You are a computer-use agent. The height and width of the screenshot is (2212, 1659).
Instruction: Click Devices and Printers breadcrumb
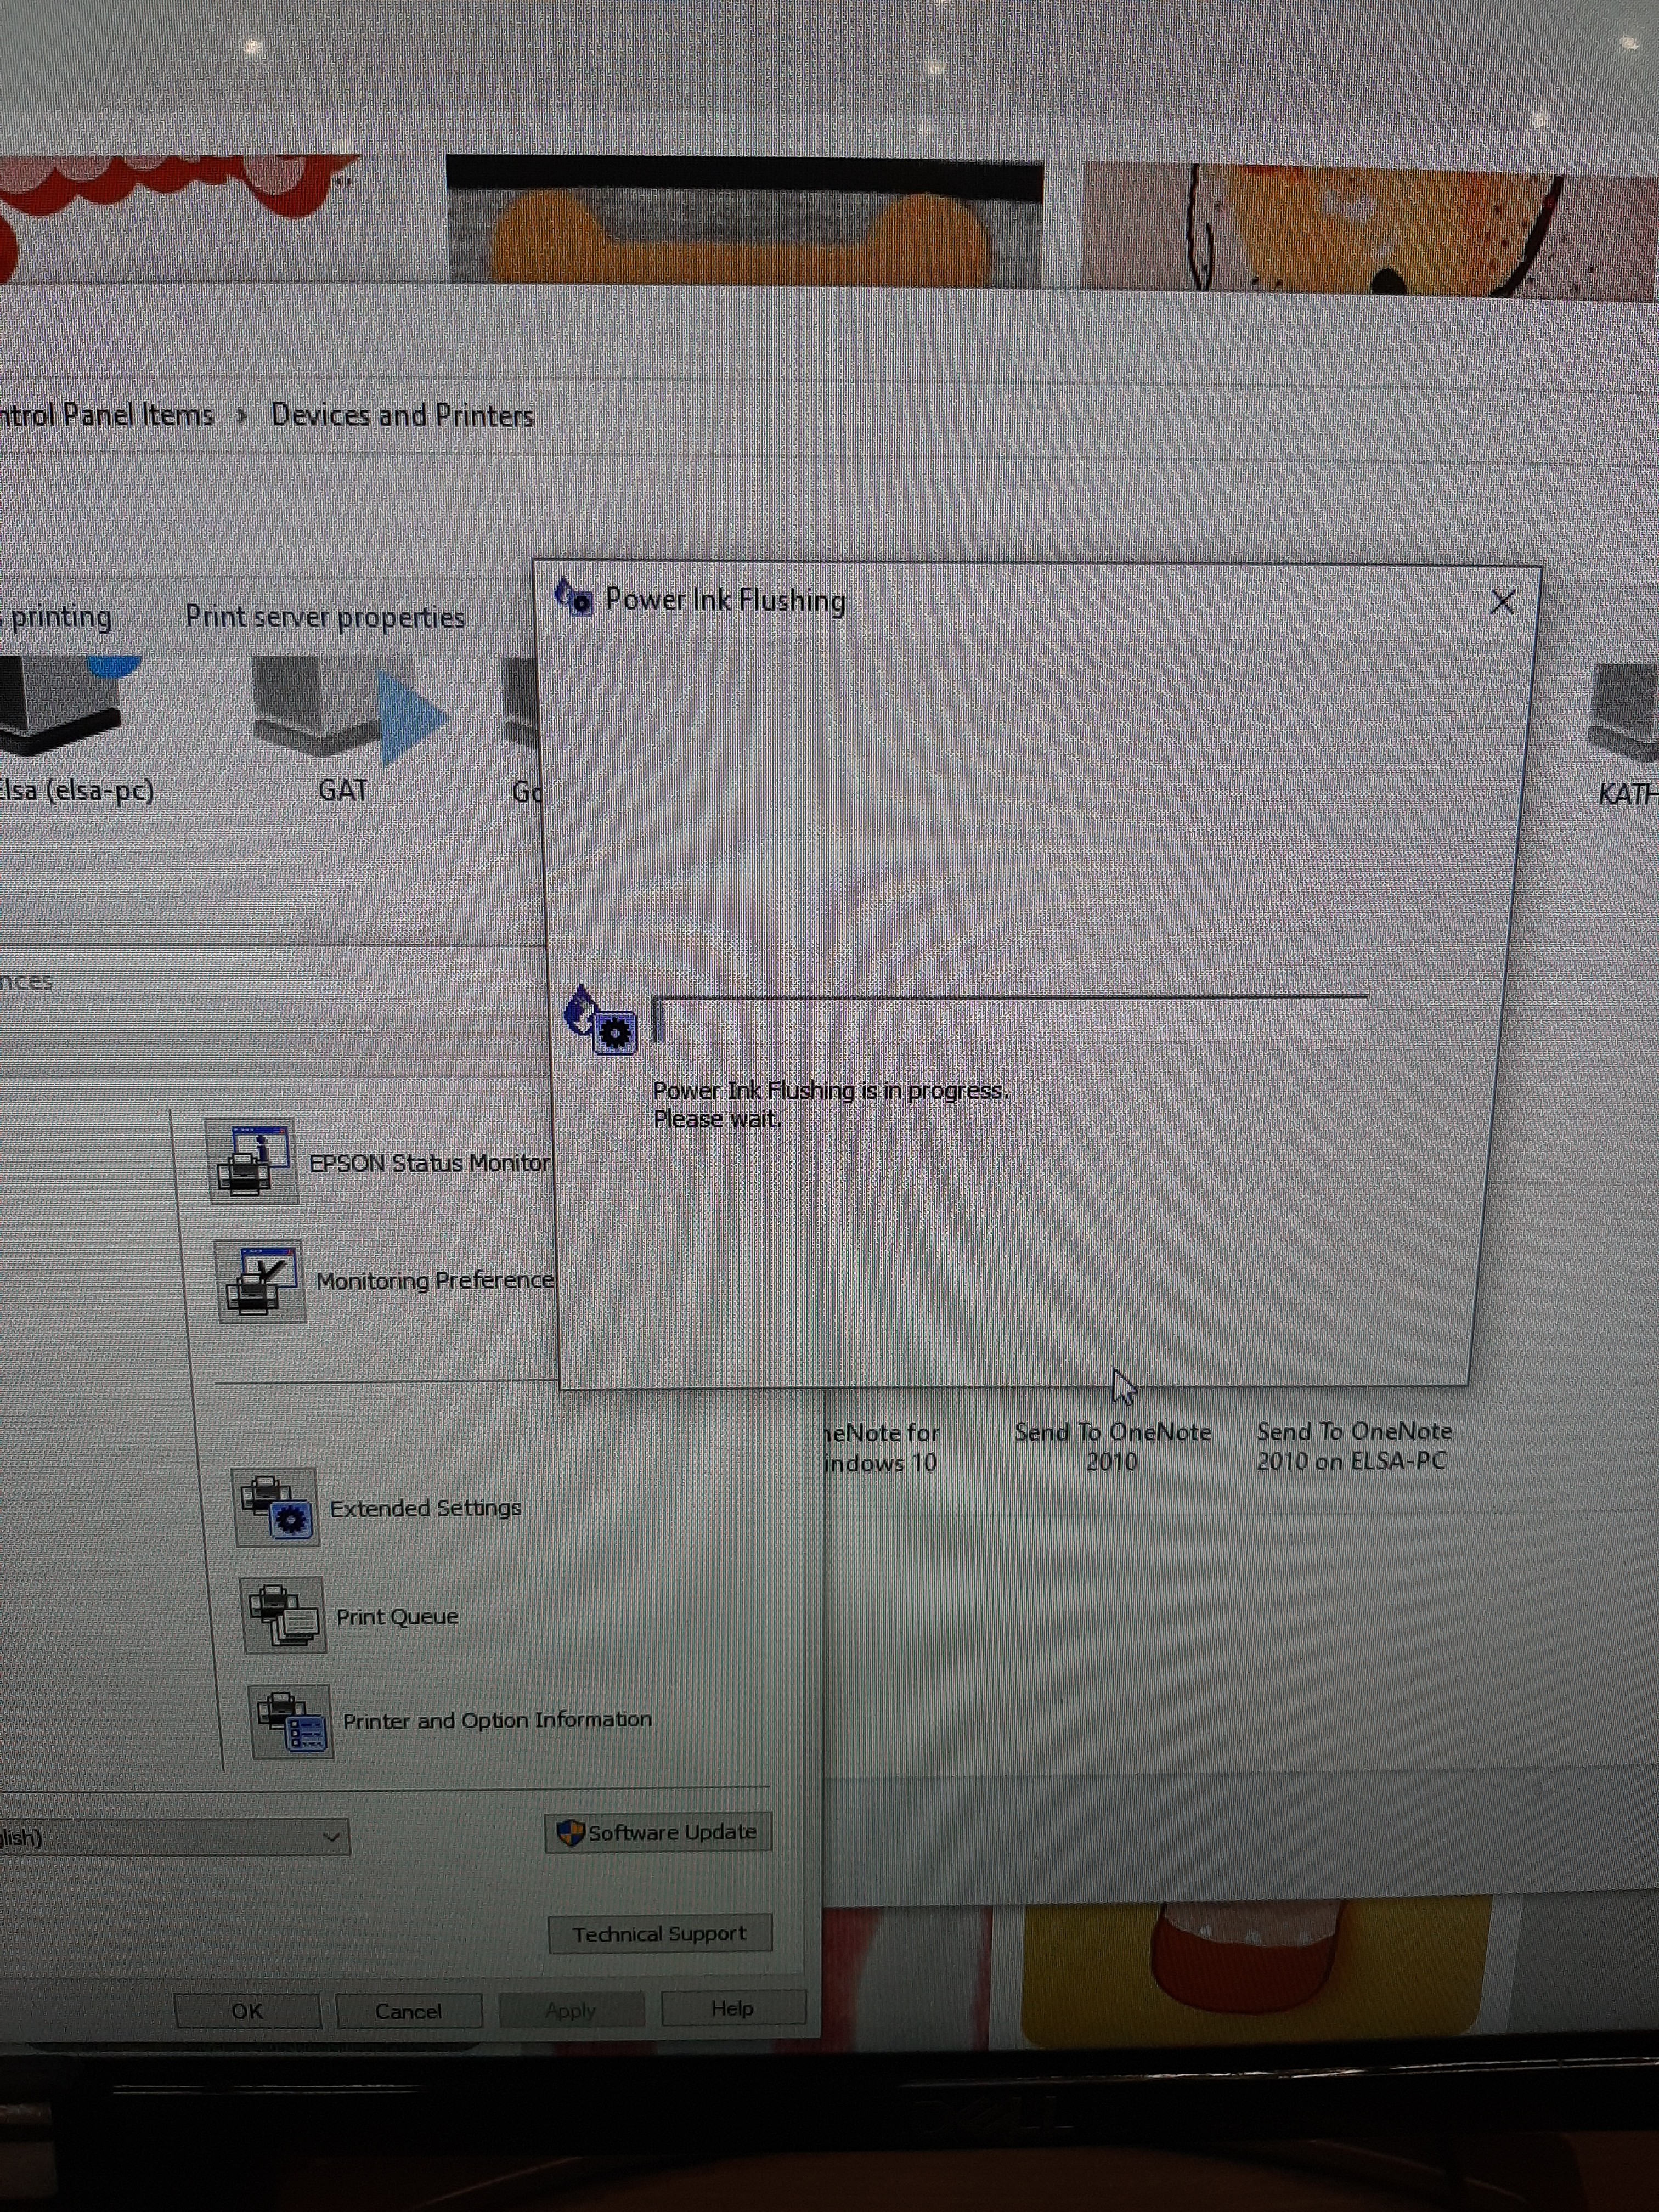click(402, 415)
